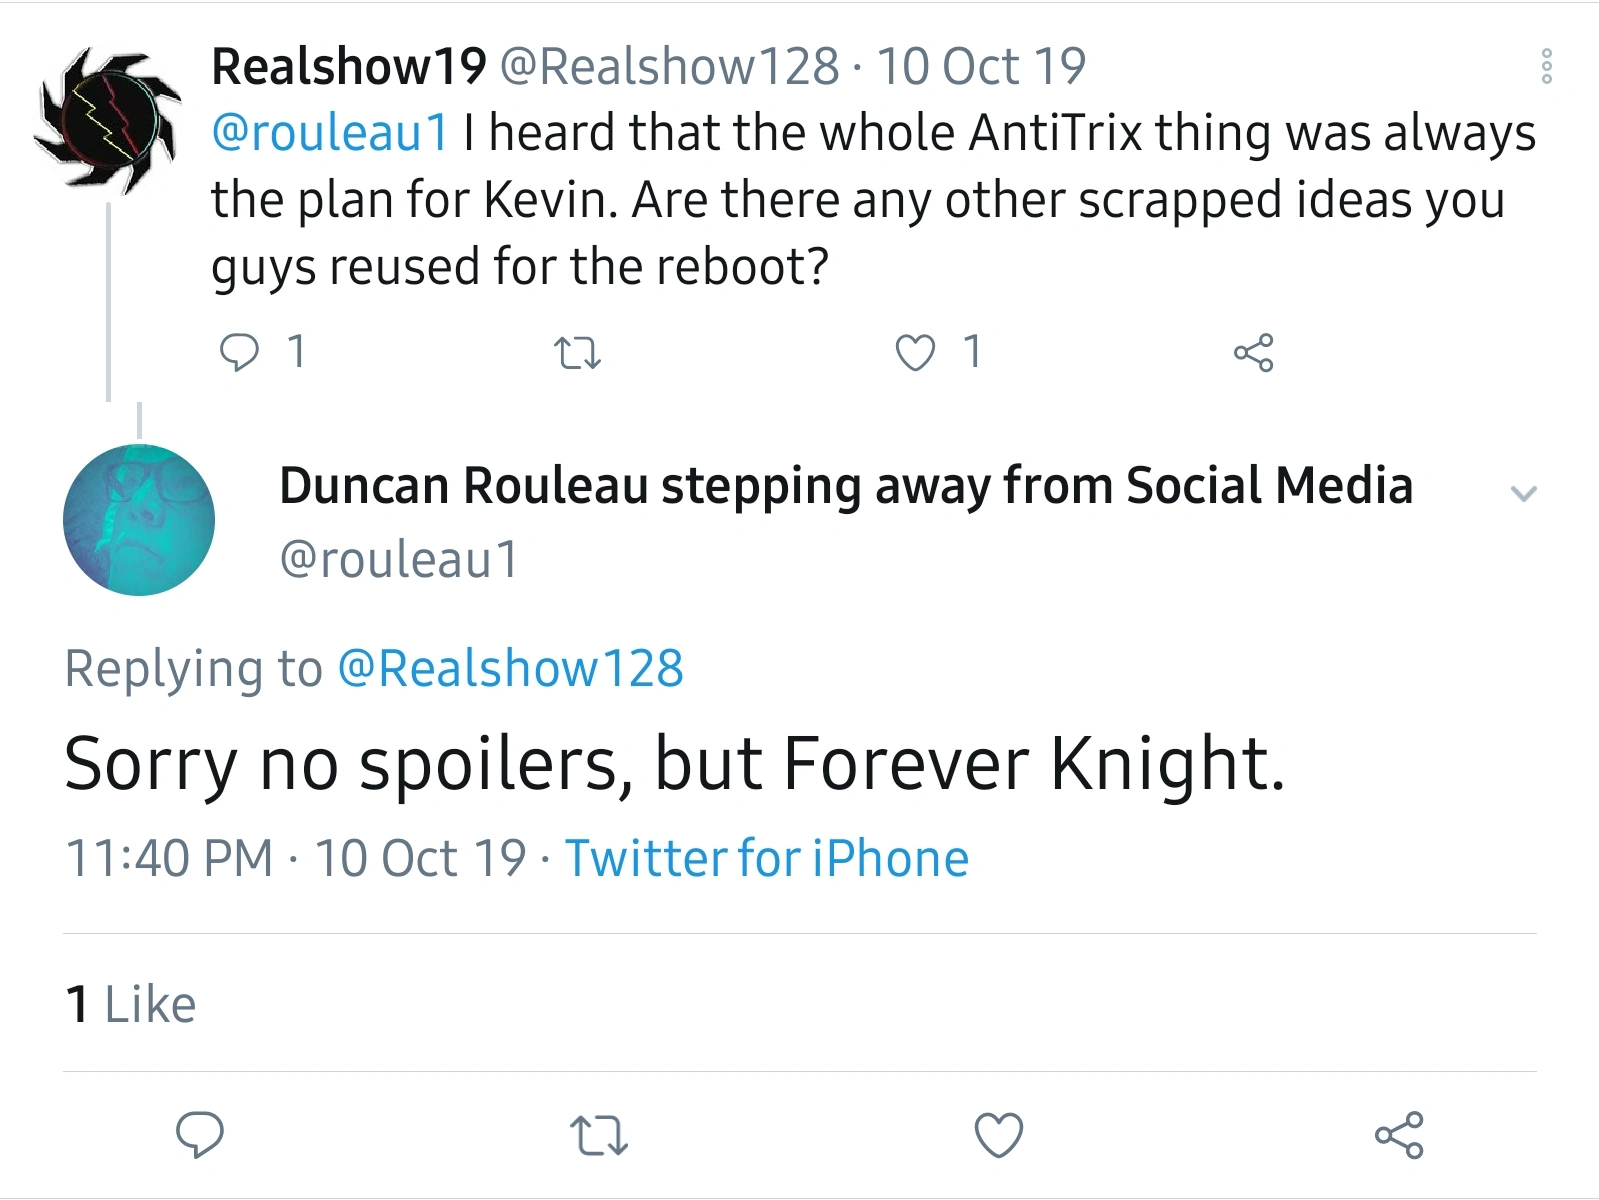This screenshot has height=1200, width=1599.
Task: Like Duncan Rouleau's reply
Action: click(x=998, y=1136)
